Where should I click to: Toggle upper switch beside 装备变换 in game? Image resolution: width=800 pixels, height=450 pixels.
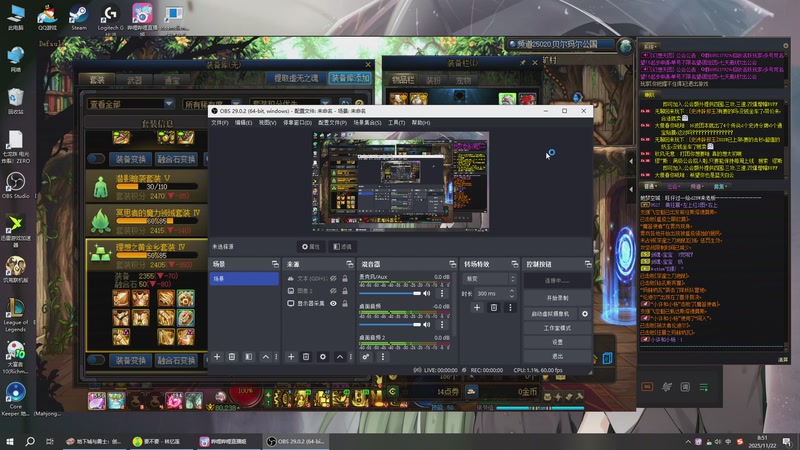[x=96, y=159]
